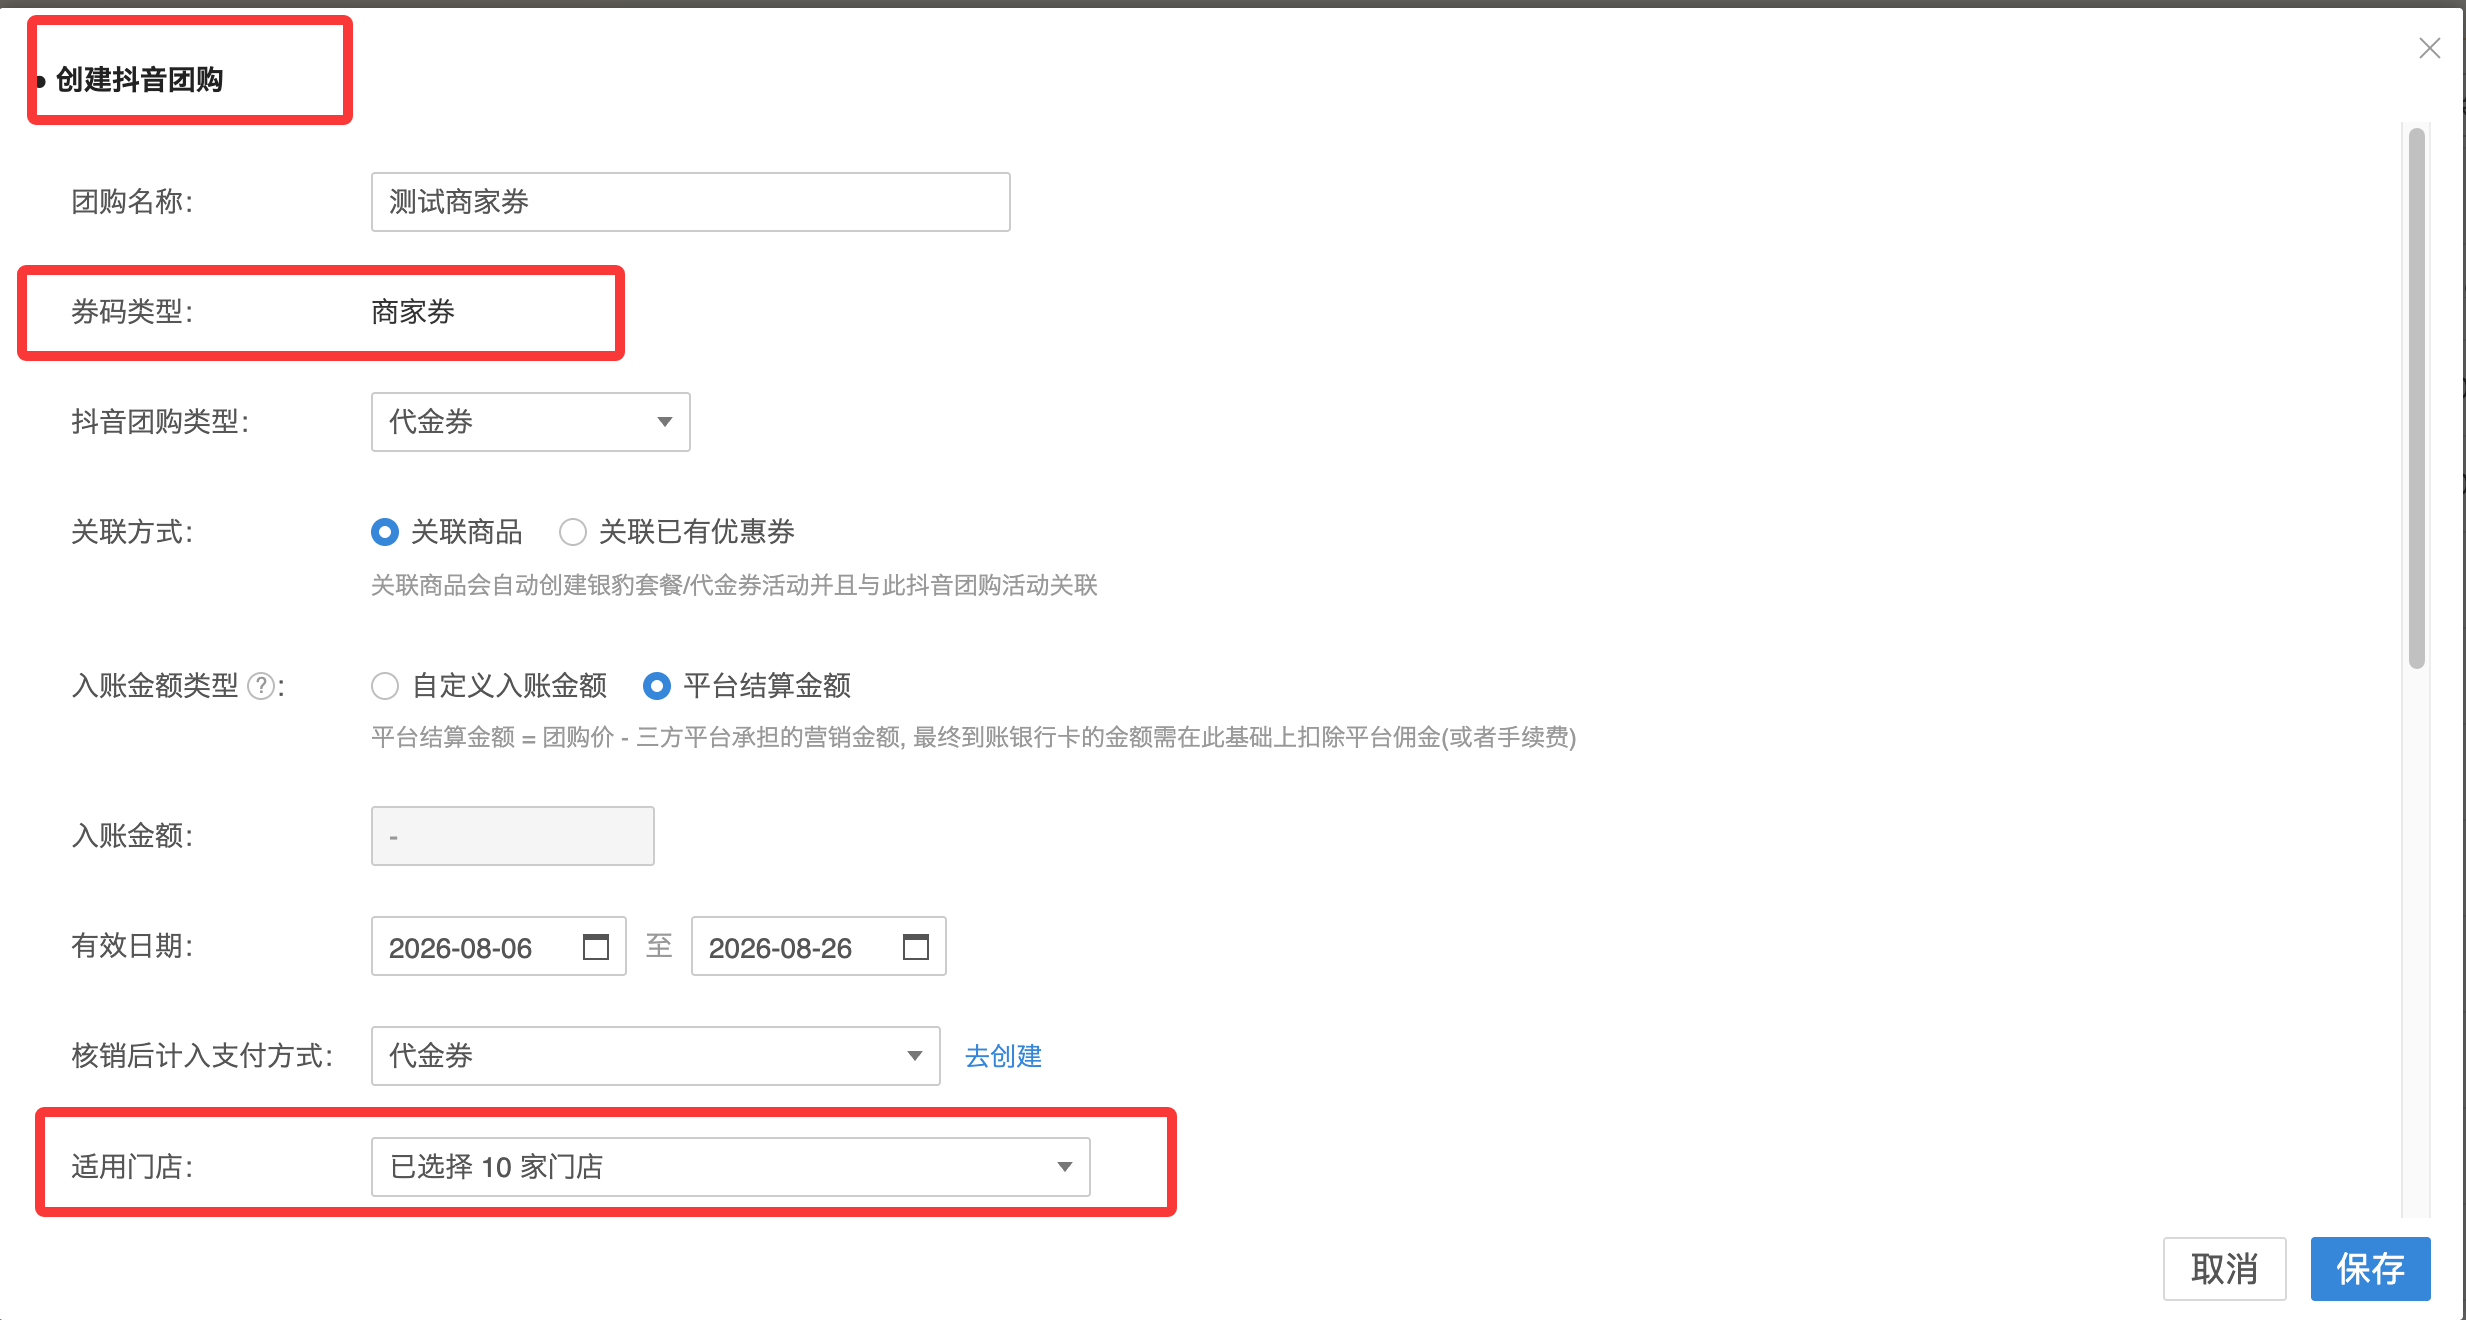Open the end date calendar icon
The width and height of the screenshot is (2466, 1320).
916,946
